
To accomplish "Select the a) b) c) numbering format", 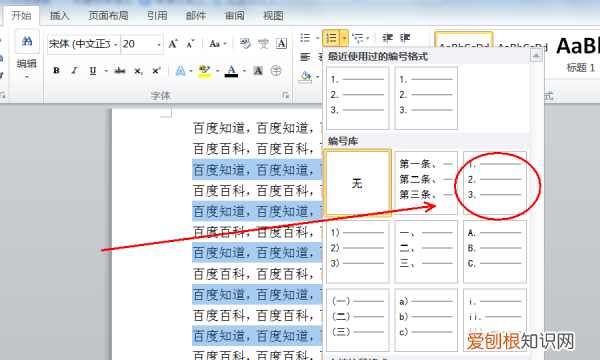I will tap(426, 320).
